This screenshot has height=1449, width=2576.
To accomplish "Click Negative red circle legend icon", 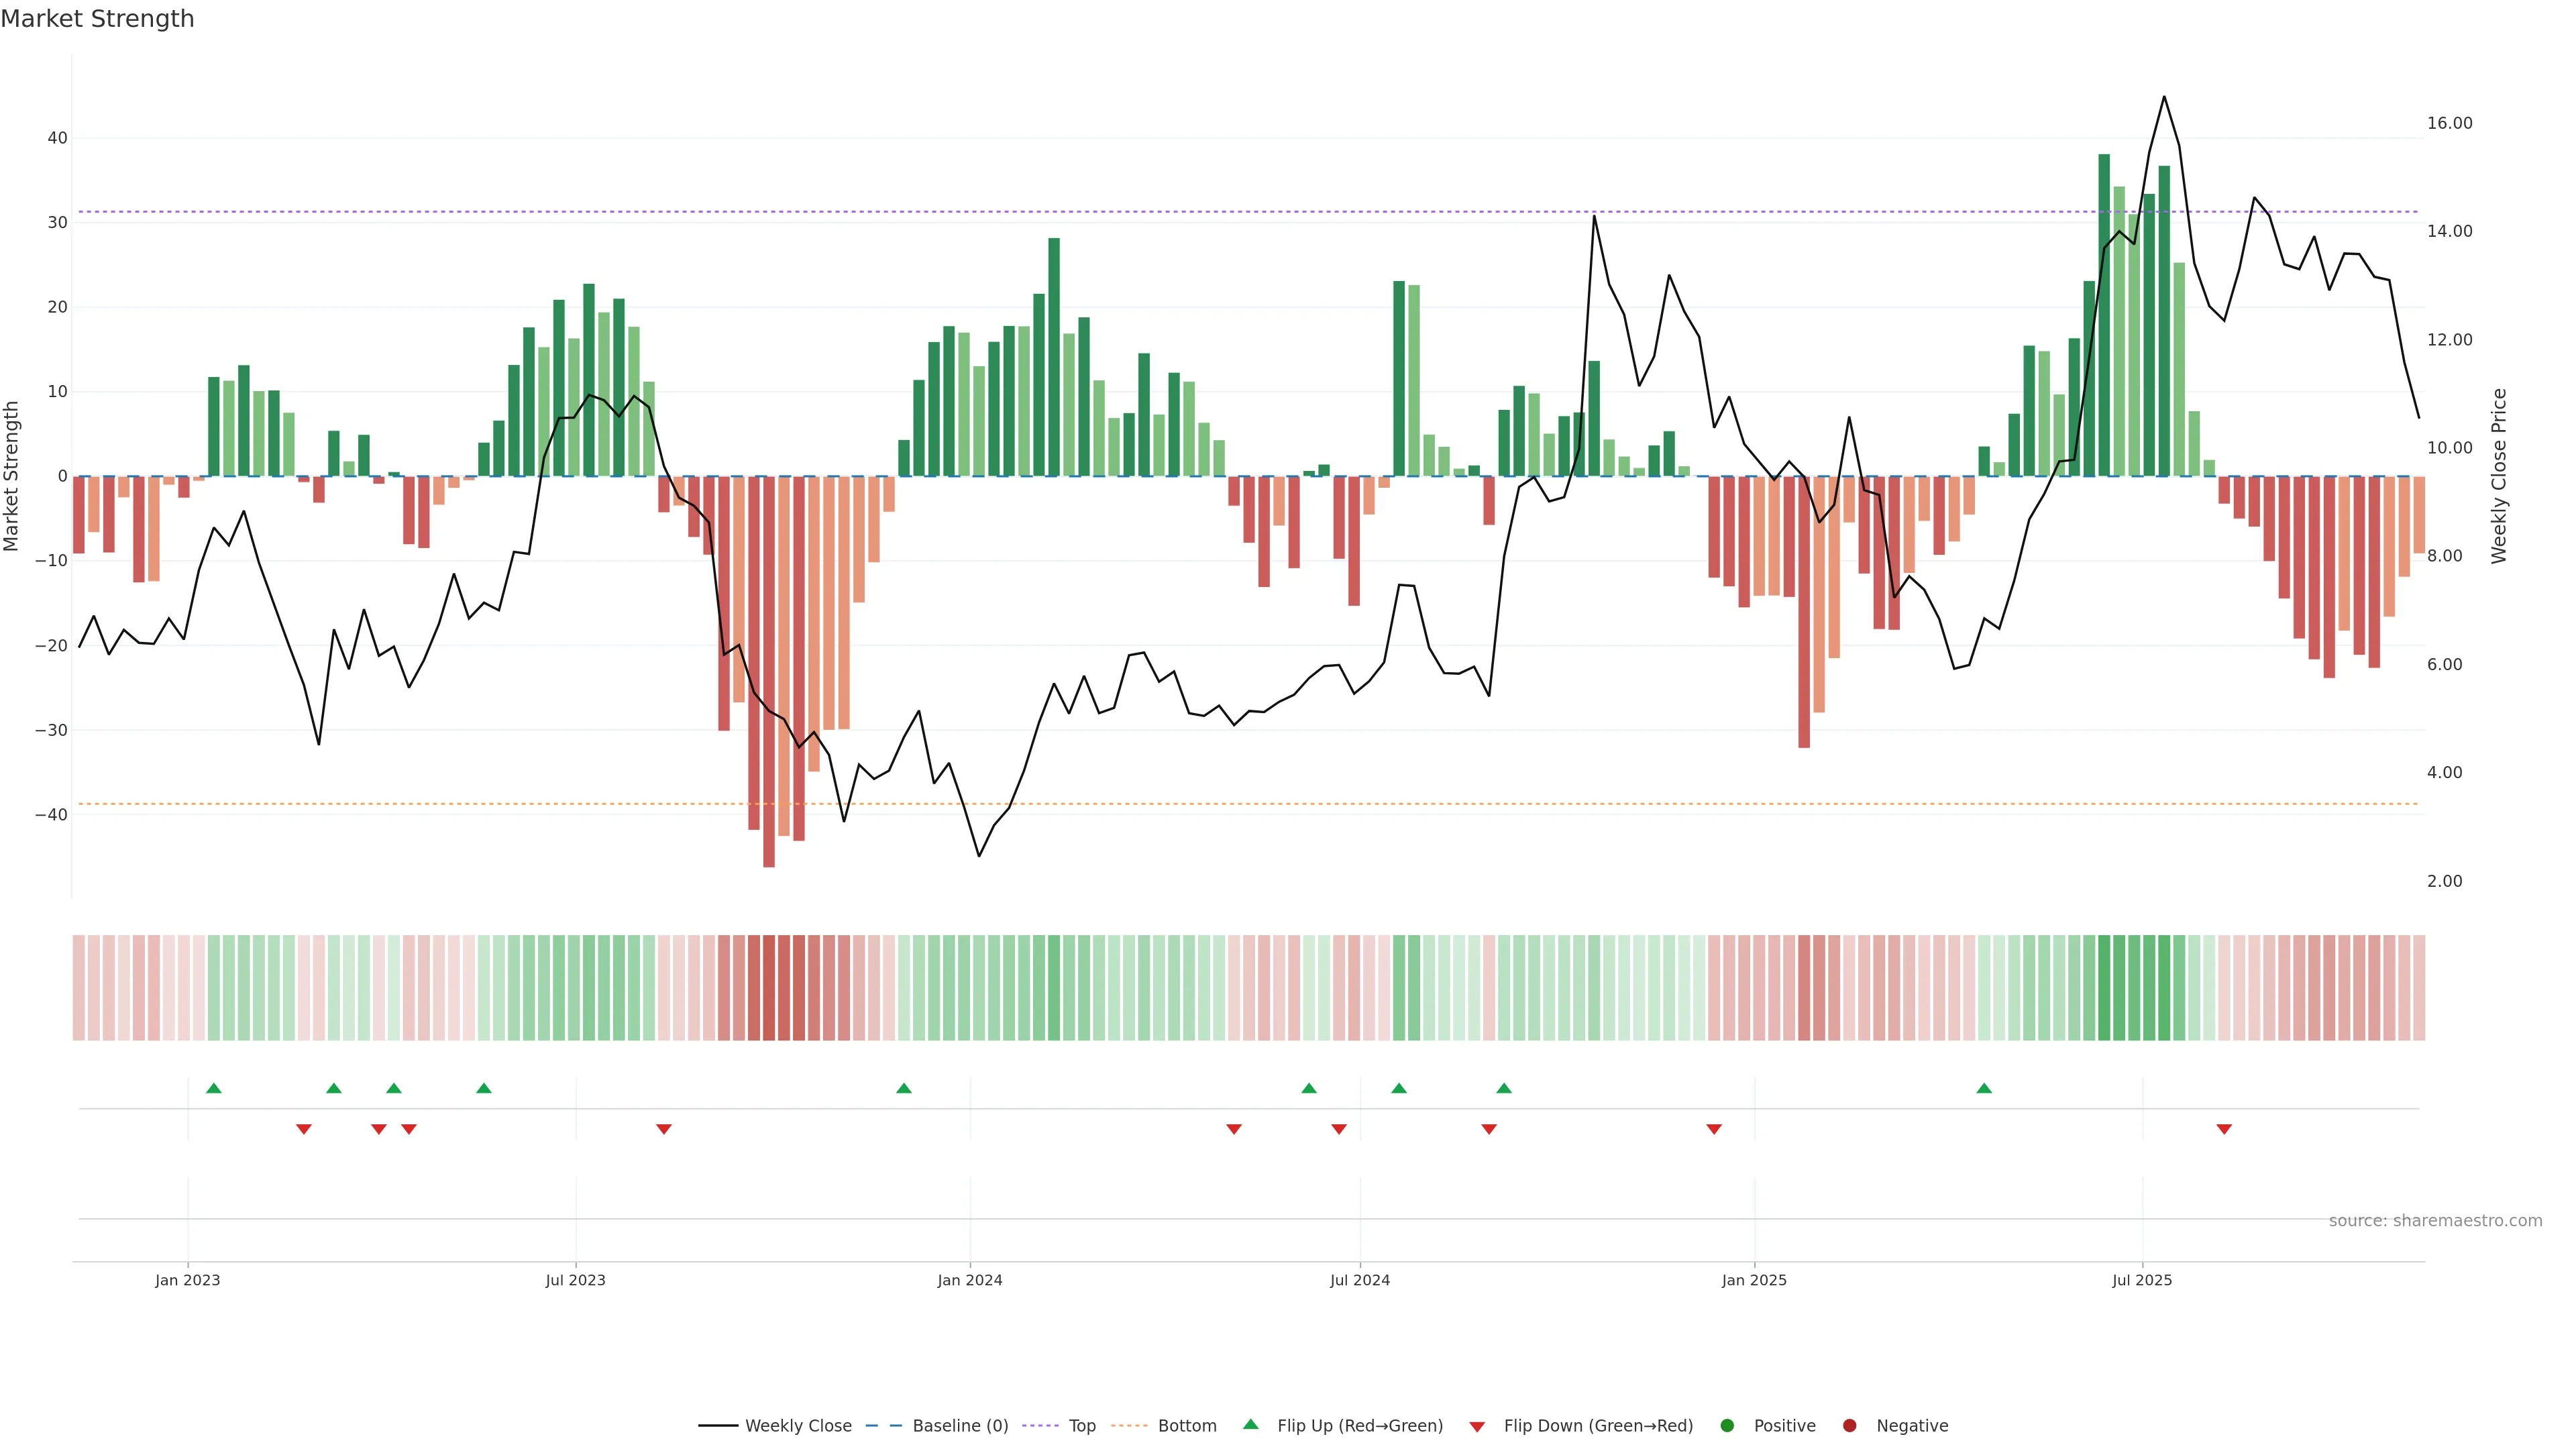I will click(x=1849, y=1426).
